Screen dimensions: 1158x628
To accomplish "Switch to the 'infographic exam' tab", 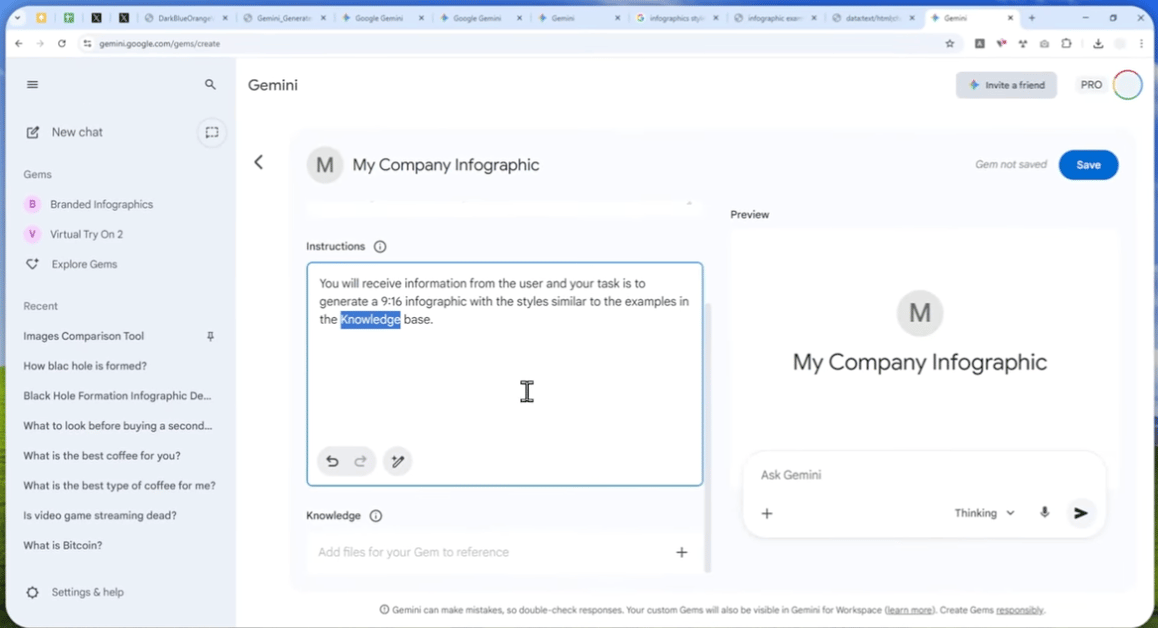I will tap(774, 18).
